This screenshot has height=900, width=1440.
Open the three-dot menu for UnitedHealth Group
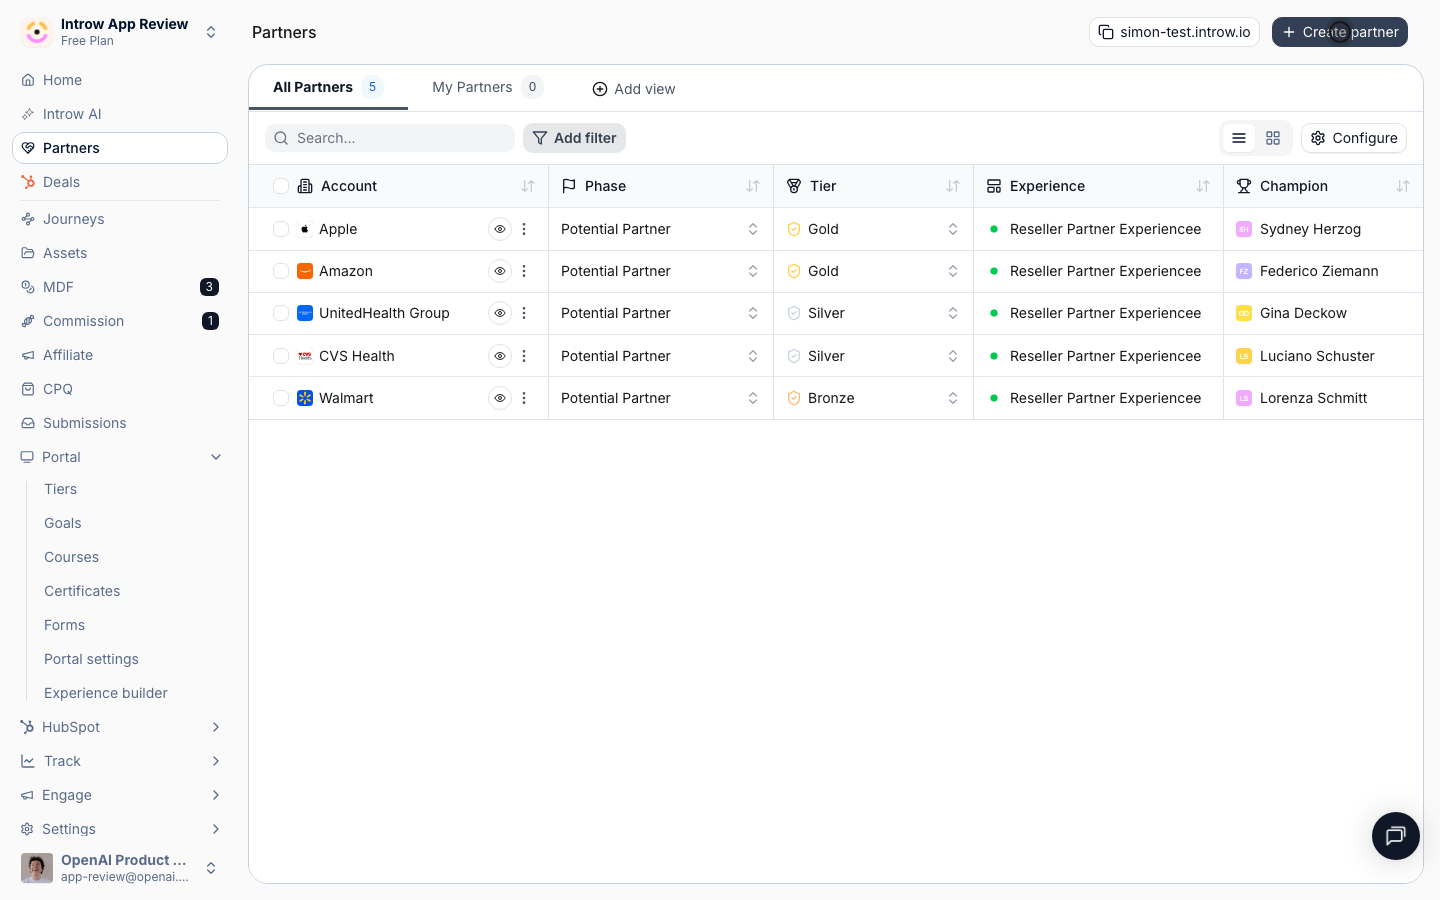pos(524,313)
